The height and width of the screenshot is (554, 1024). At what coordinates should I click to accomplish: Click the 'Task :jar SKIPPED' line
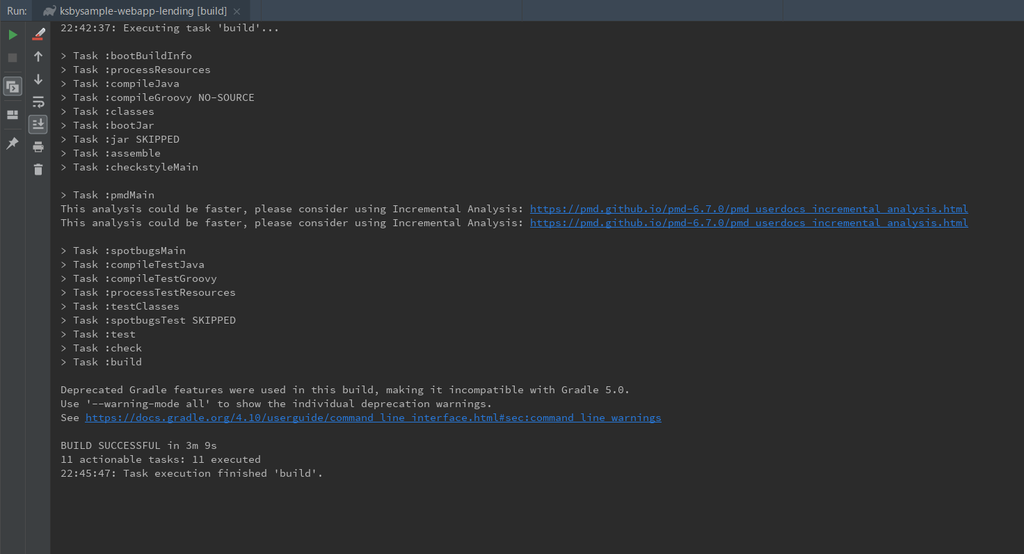point(120,139)
